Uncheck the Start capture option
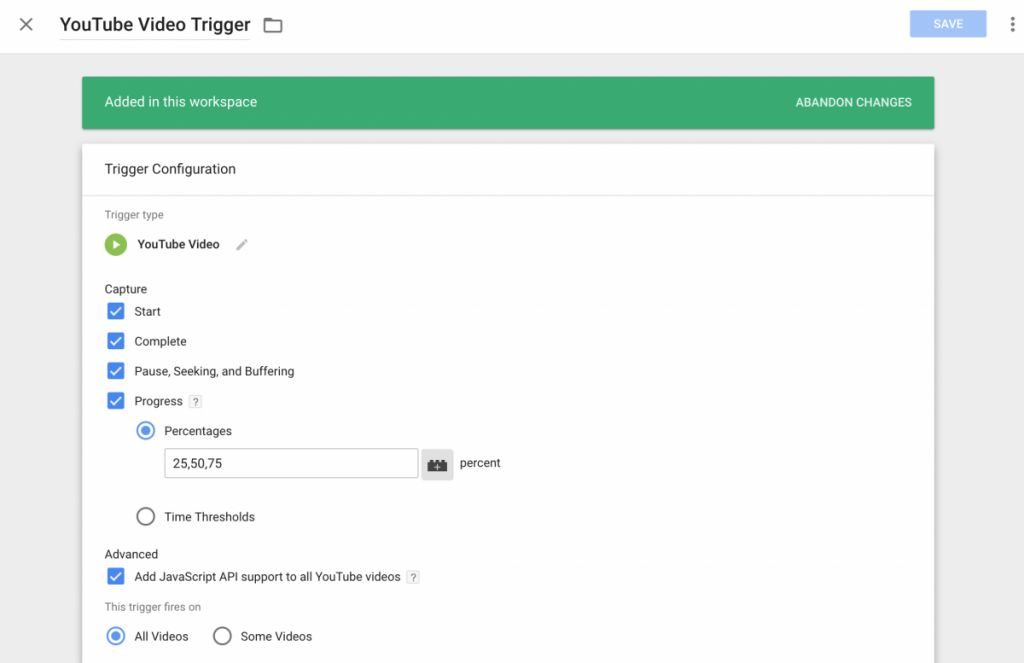 click(115, 311)
